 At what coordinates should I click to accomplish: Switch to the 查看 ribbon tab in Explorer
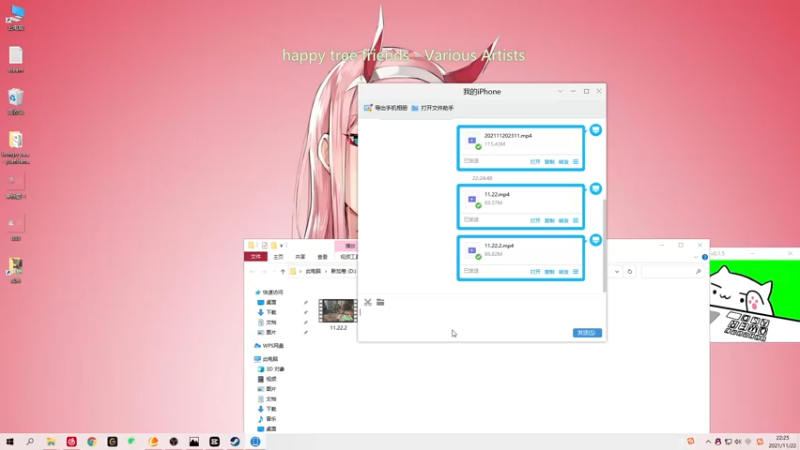click(x=322, y=257)
